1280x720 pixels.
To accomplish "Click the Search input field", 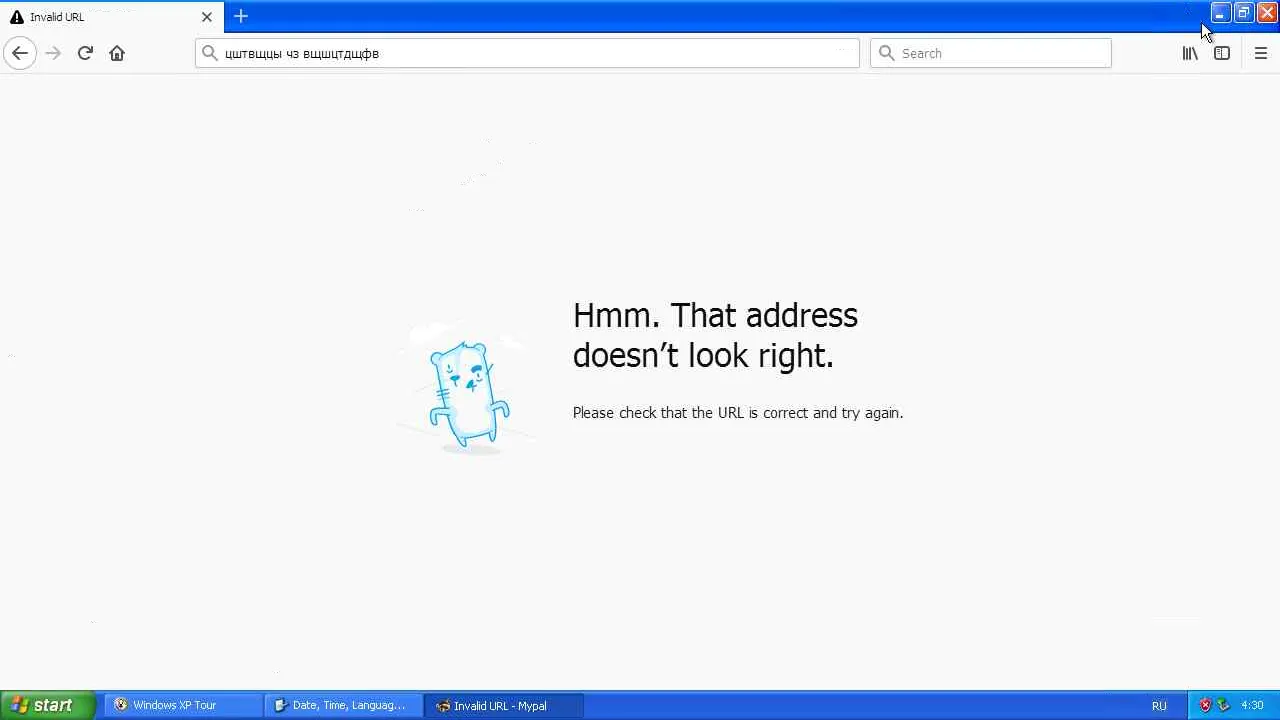I will [990, 53].
